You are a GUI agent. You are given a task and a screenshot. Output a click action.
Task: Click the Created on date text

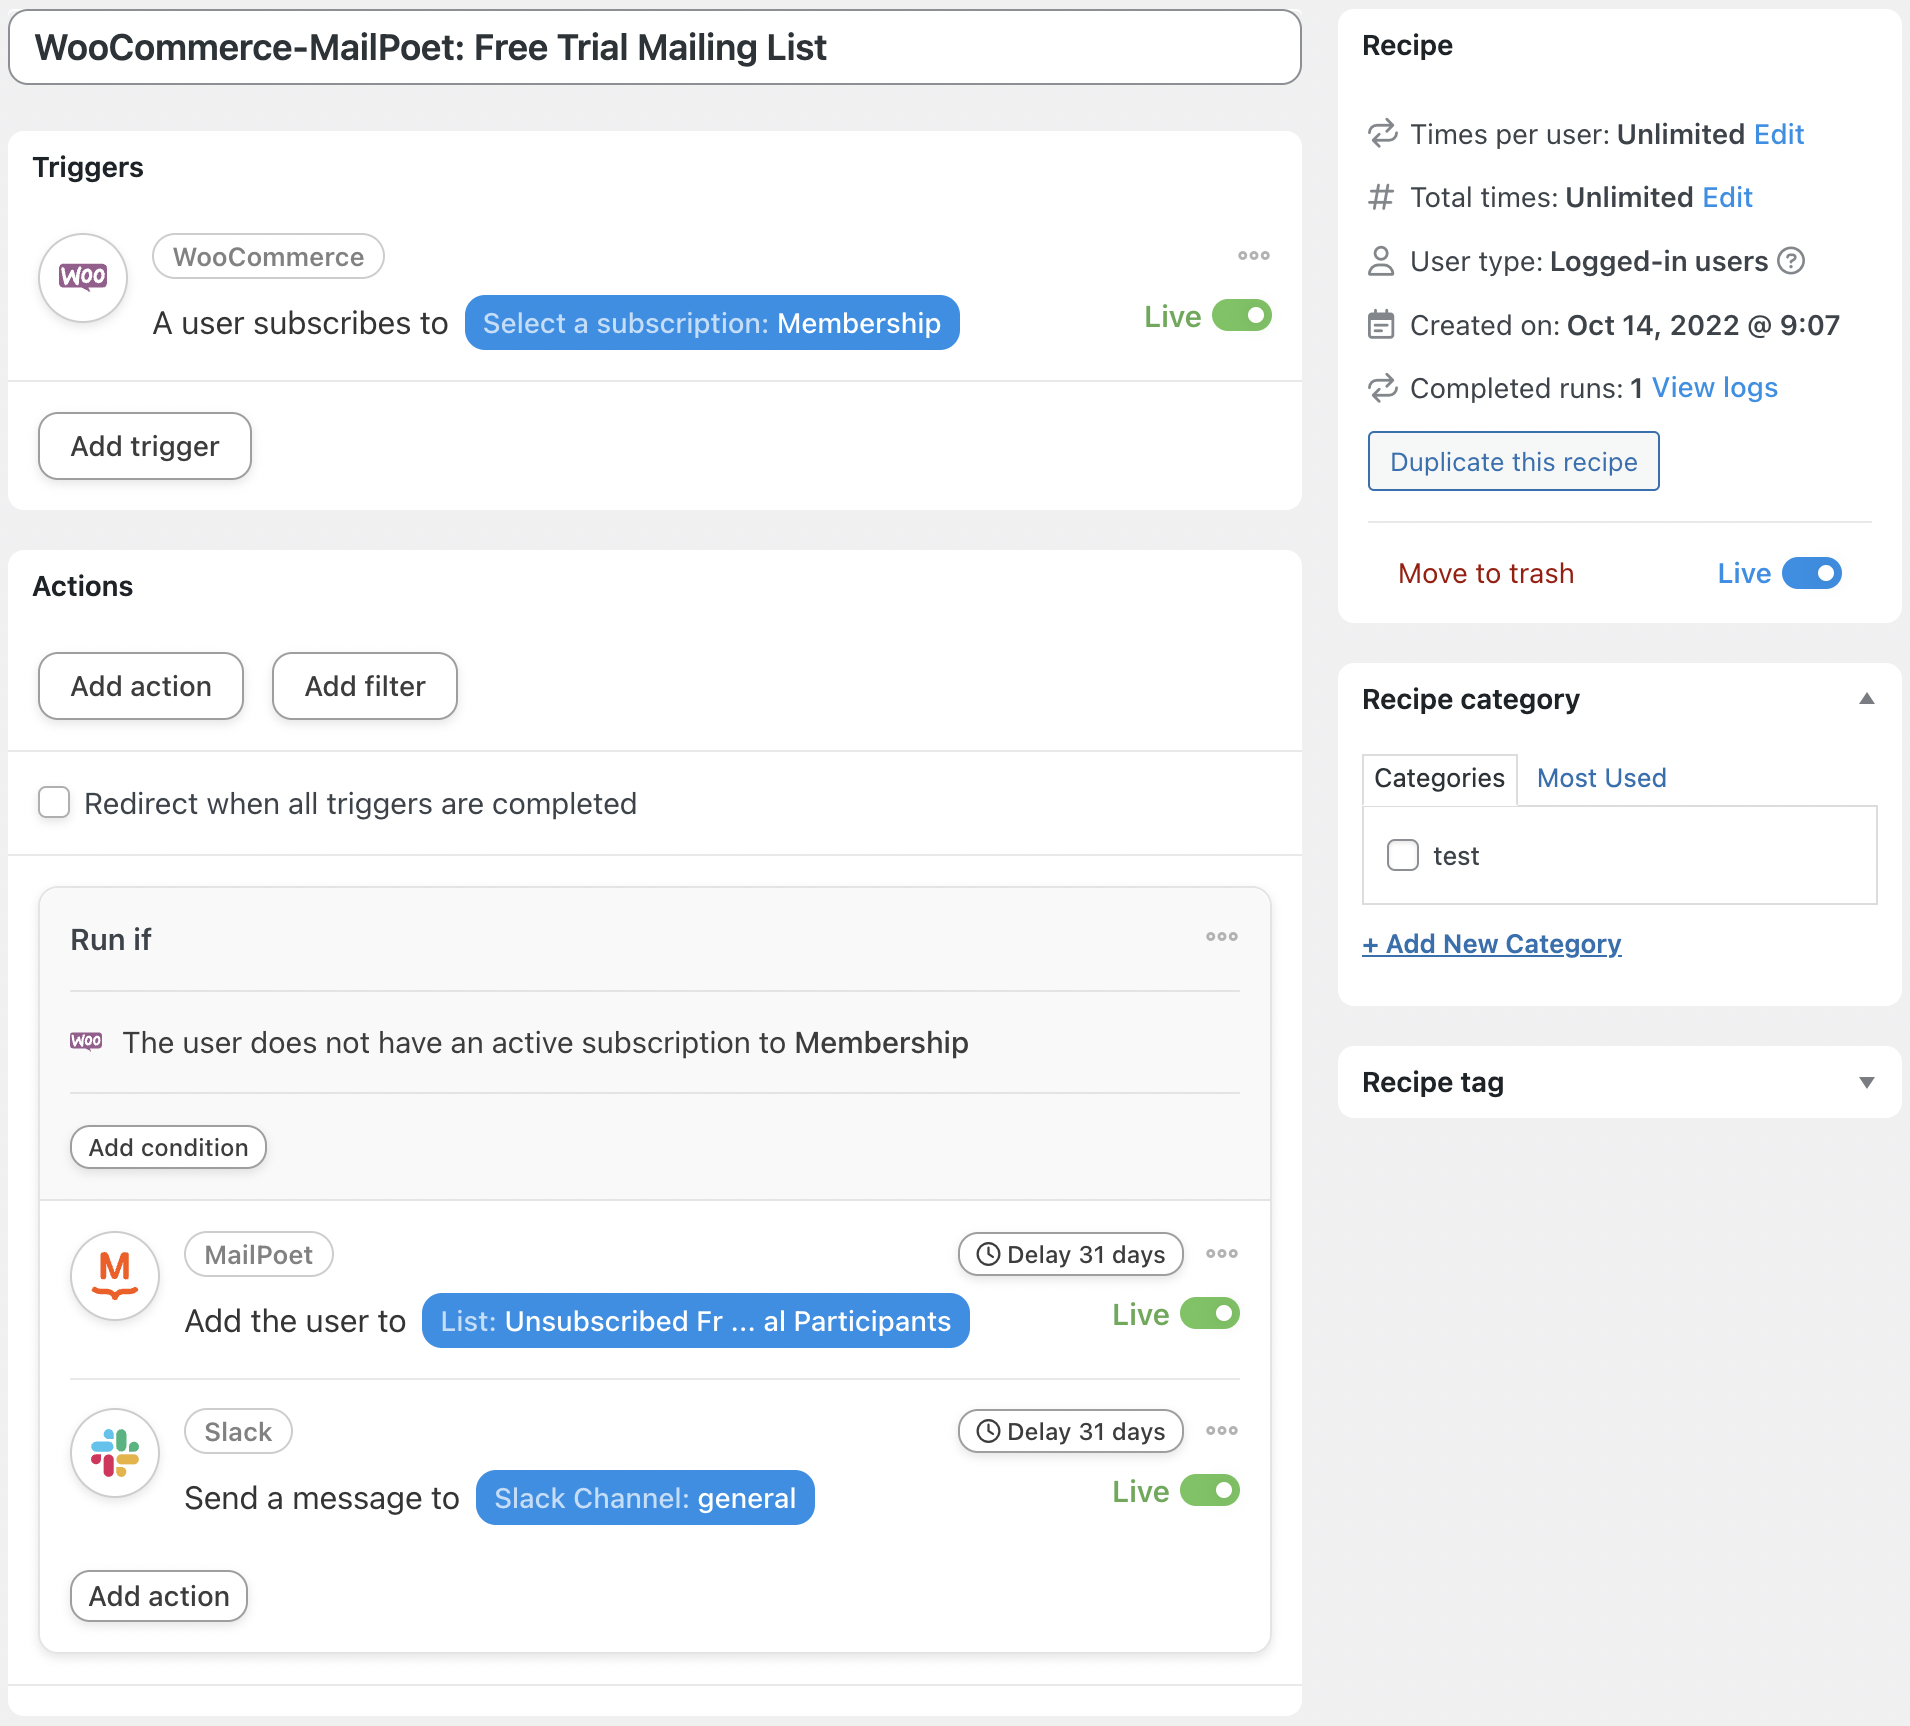pyautogui.click(x=1703, y=325)
